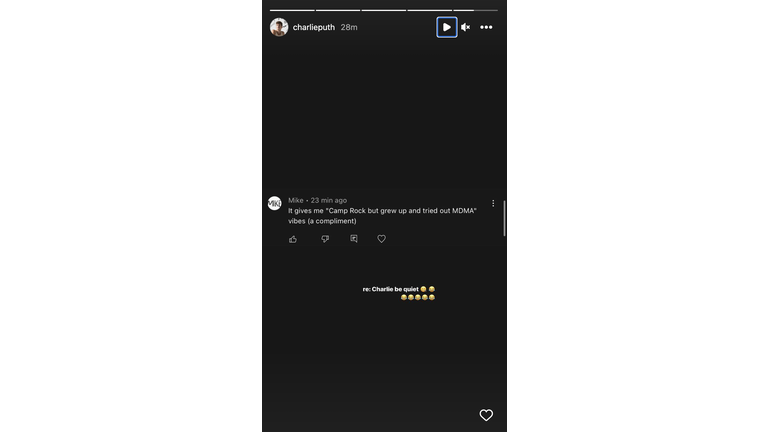Click Mike's commenter avatar
The image size is (768, 432).
click(x=274, y=203)
